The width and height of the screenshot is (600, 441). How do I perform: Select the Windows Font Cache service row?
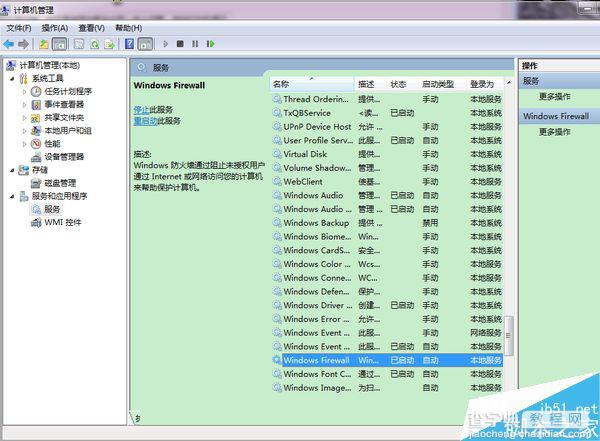click(387, 374)
